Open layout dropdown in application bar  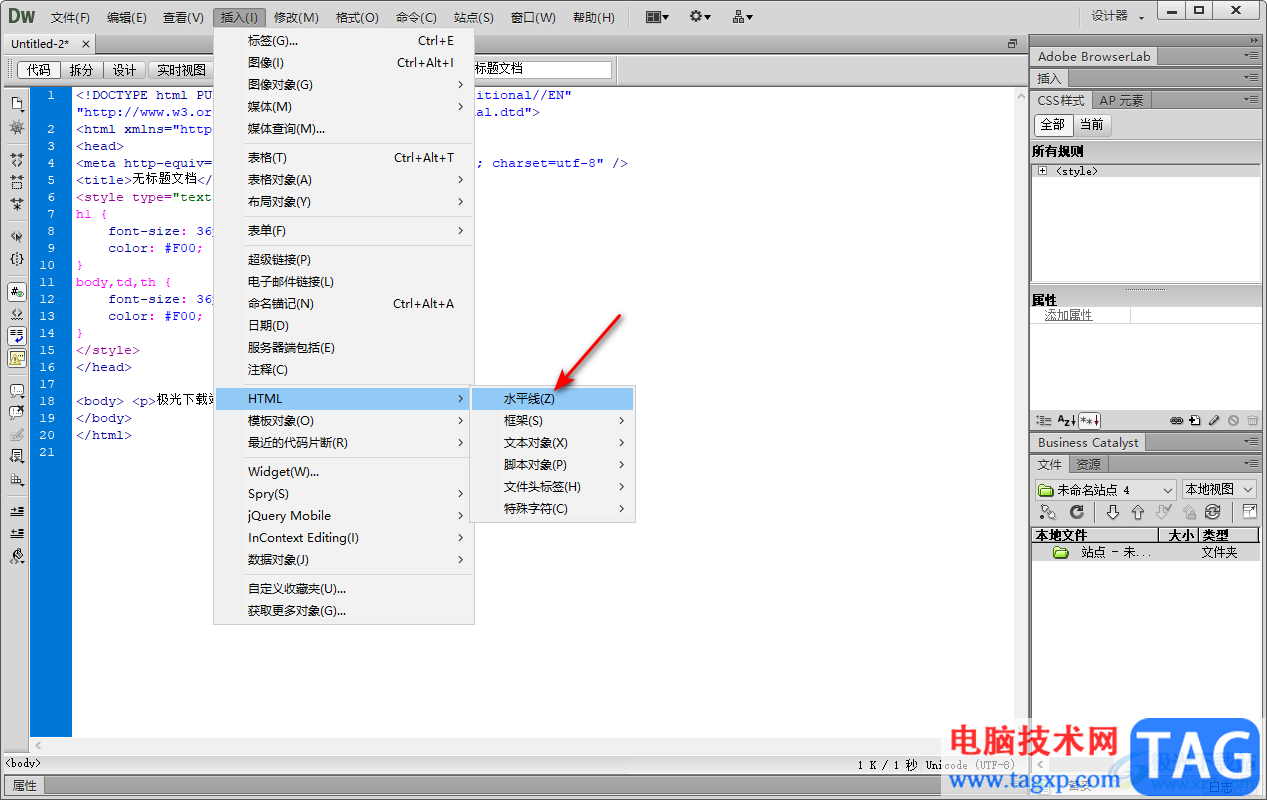[x=657, y=17]
